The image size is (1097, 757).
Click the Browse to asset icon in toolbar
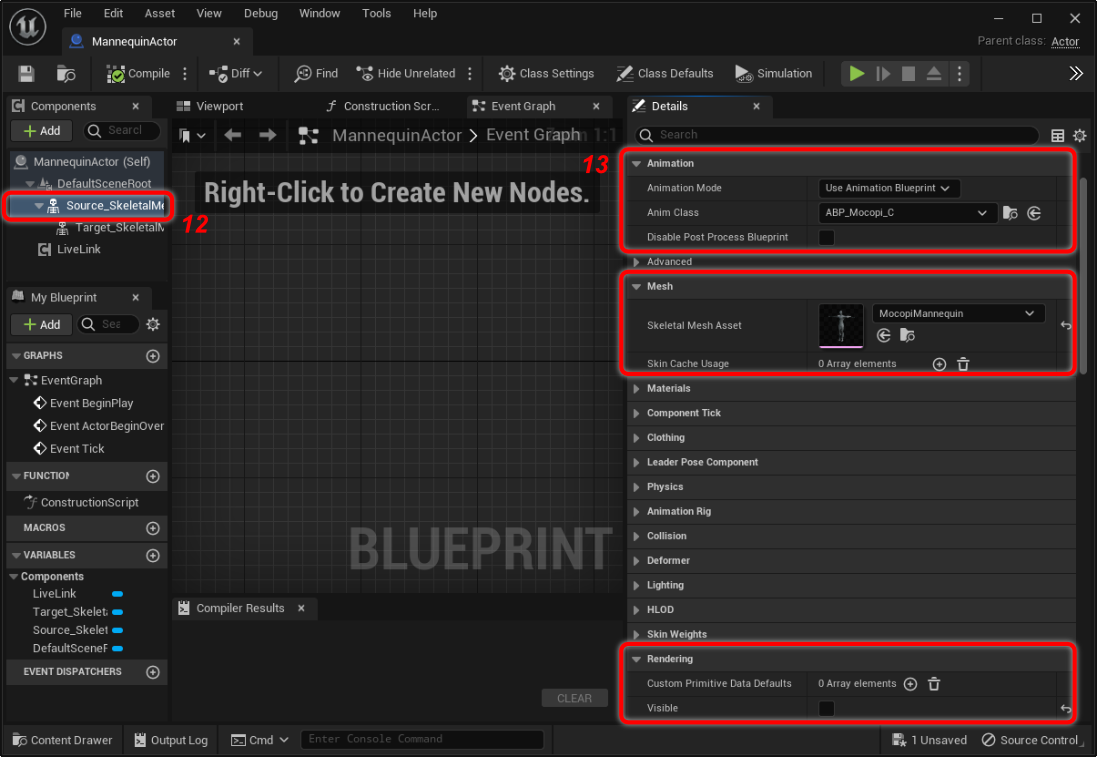point(66,74)
